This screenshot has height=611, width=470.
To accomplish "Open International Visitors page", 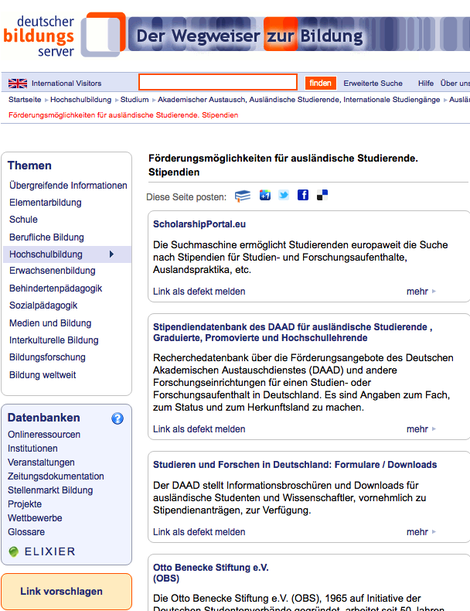I will (66, 83).
